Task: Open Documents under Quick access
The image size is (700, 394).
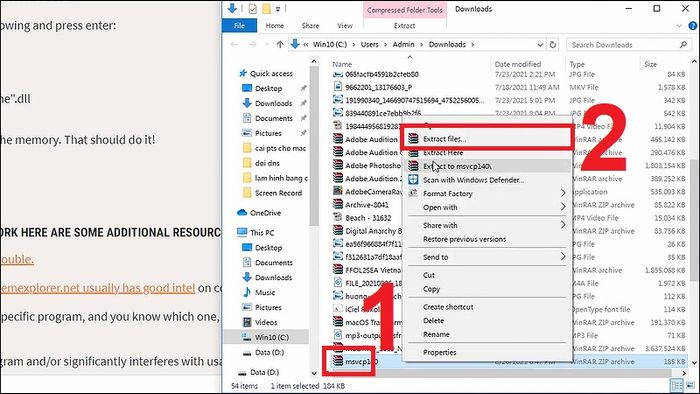Action: (x=273, y=118)
